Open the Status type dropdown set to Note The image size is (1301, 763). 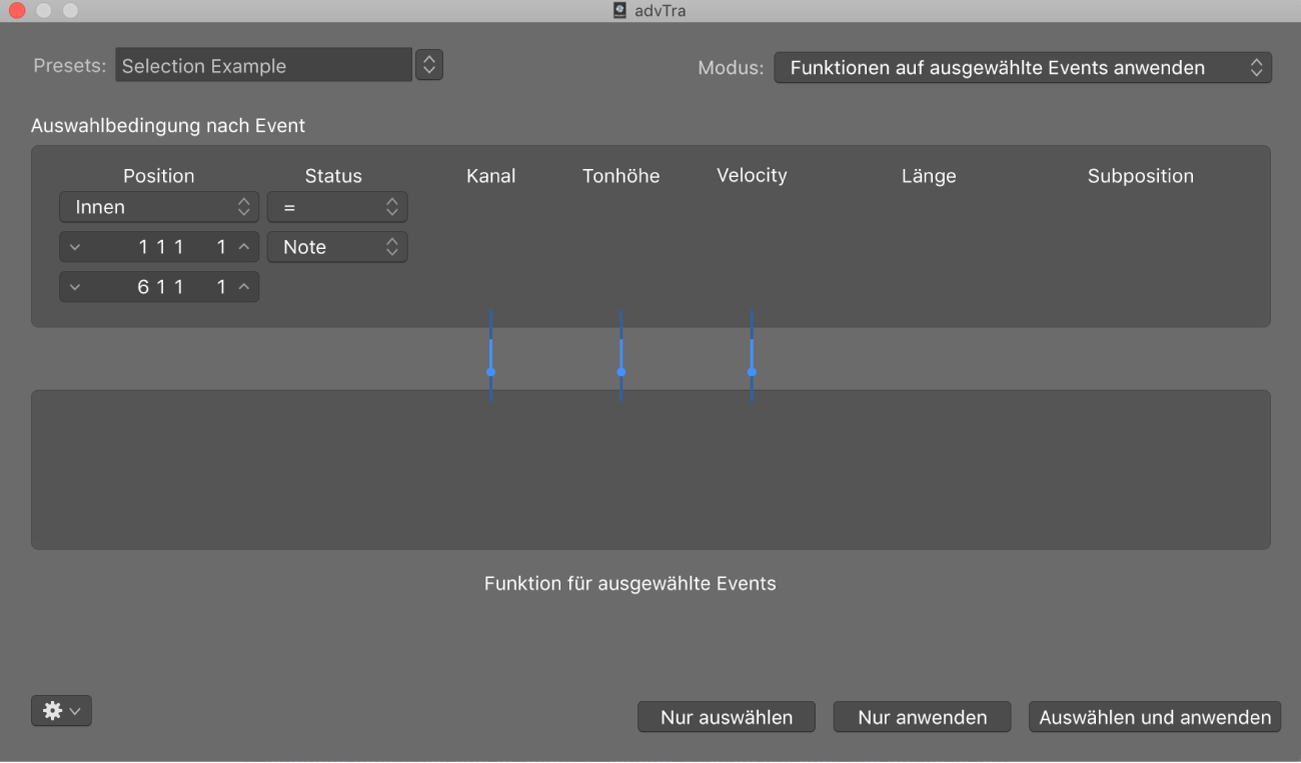337,247
